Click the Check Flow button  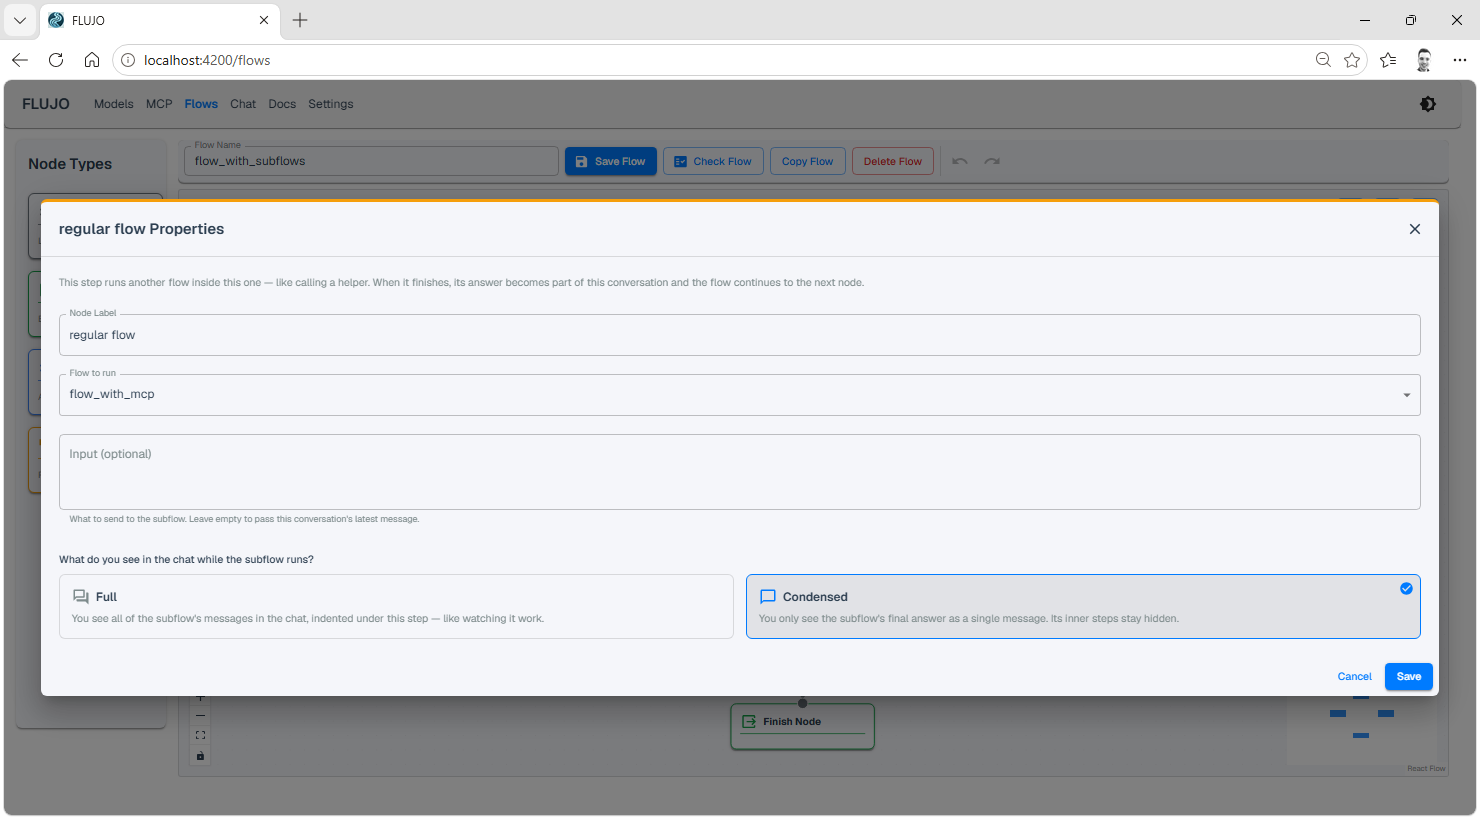coord(713,161)
